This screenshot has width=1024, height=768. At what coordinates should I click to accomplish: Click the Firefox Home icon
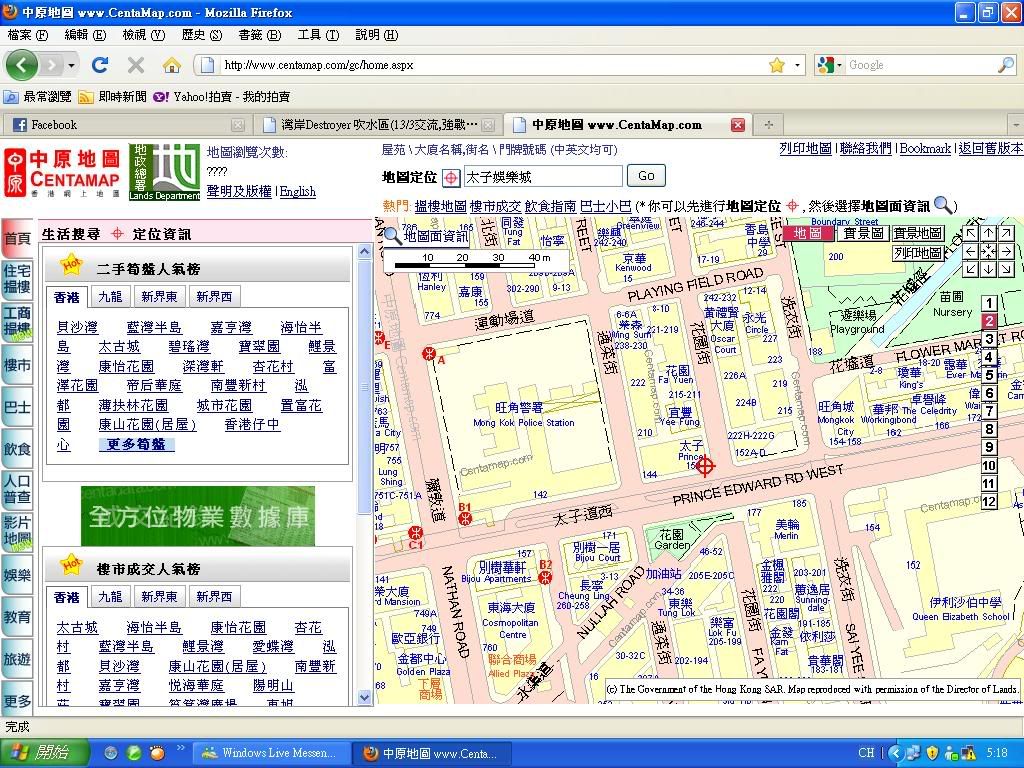tap(172, 65)
